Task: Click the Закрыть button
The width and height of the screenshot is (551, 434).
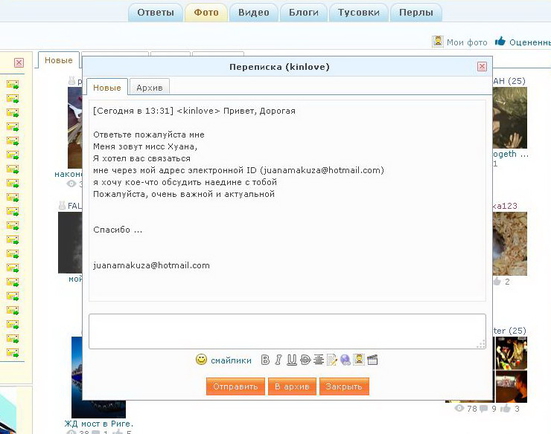Action: pos(344,387)
